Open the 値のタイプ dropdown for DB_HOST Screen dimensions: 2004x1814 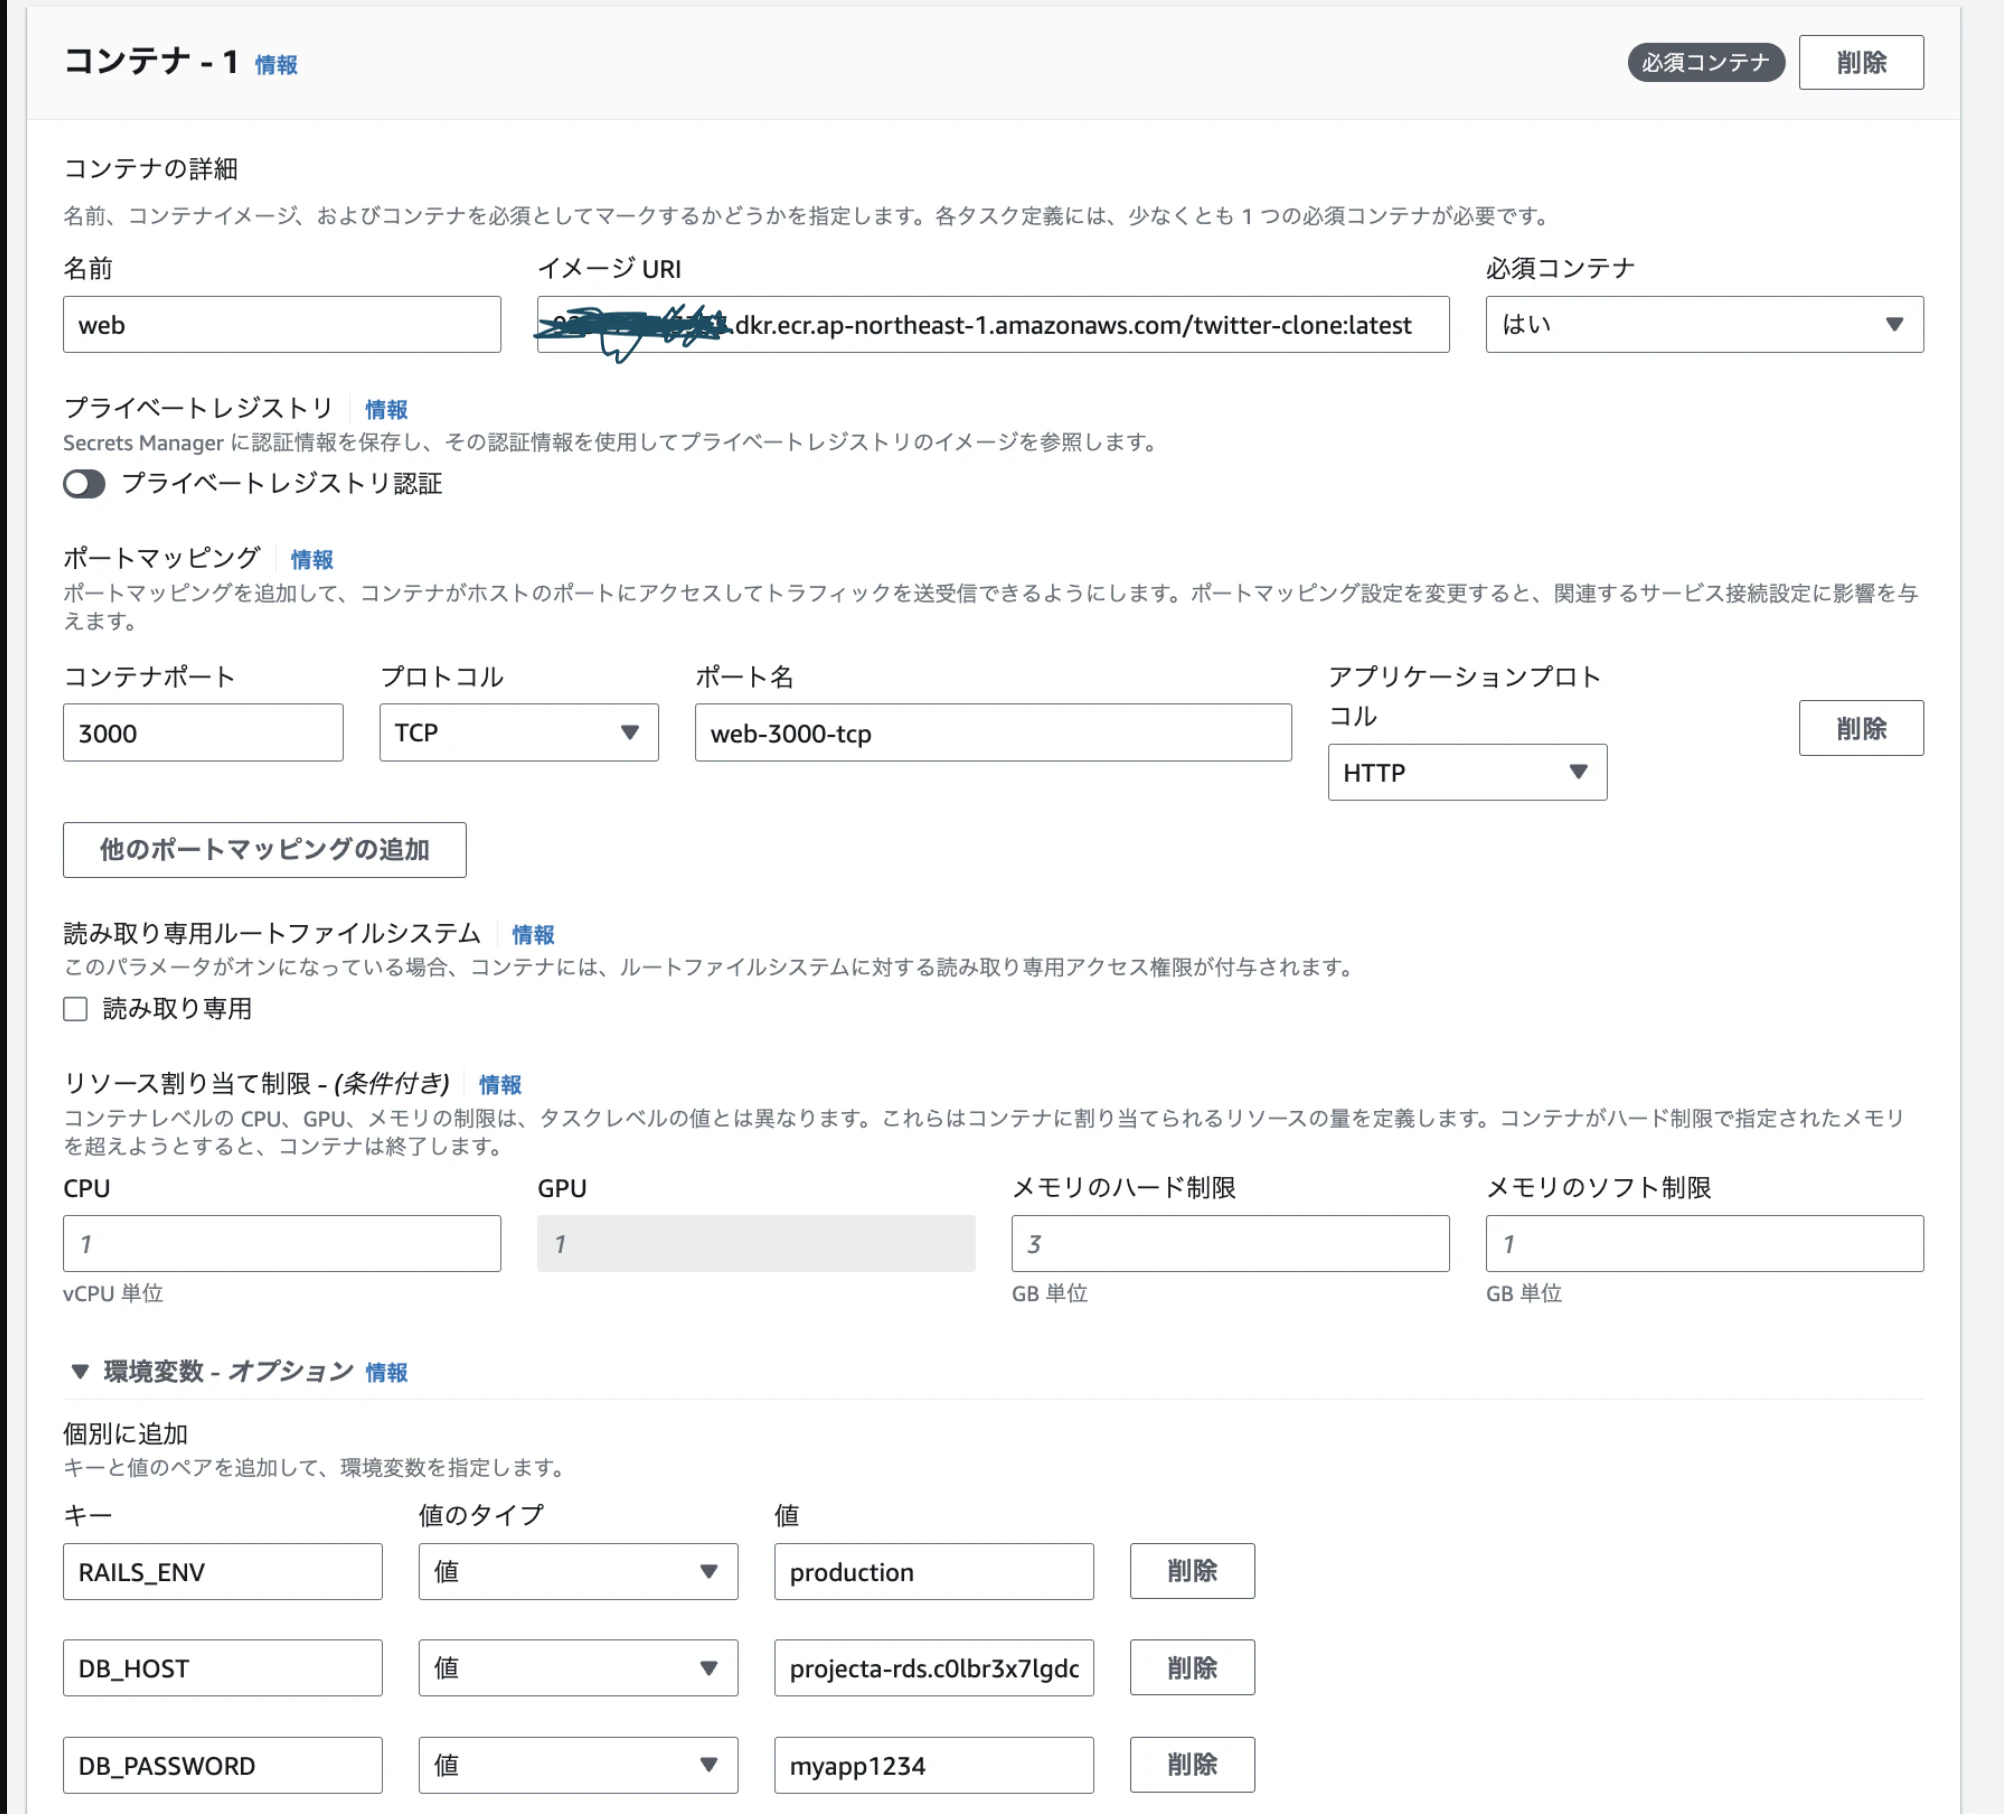click(577, 1668)
